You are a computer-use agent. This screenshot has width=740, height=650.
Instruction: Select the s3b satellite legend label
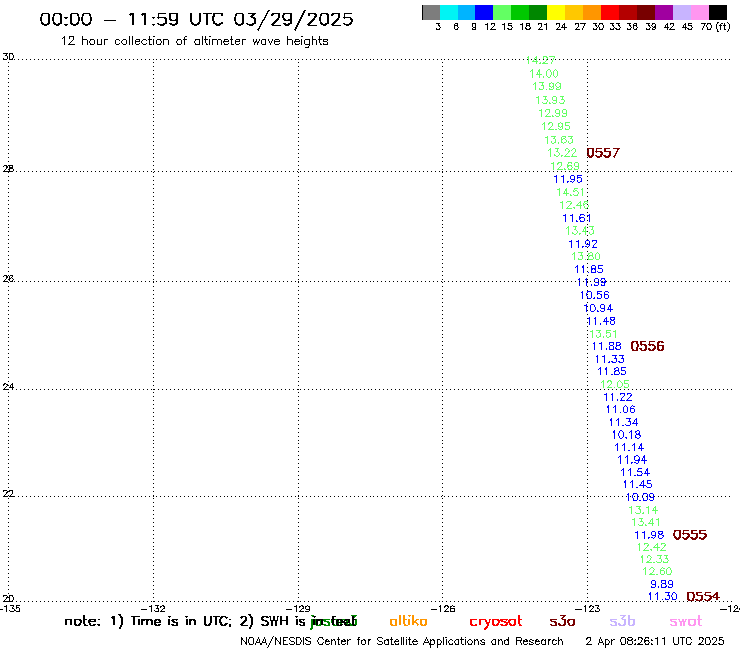pyautogui.click(x=622, y=621)
